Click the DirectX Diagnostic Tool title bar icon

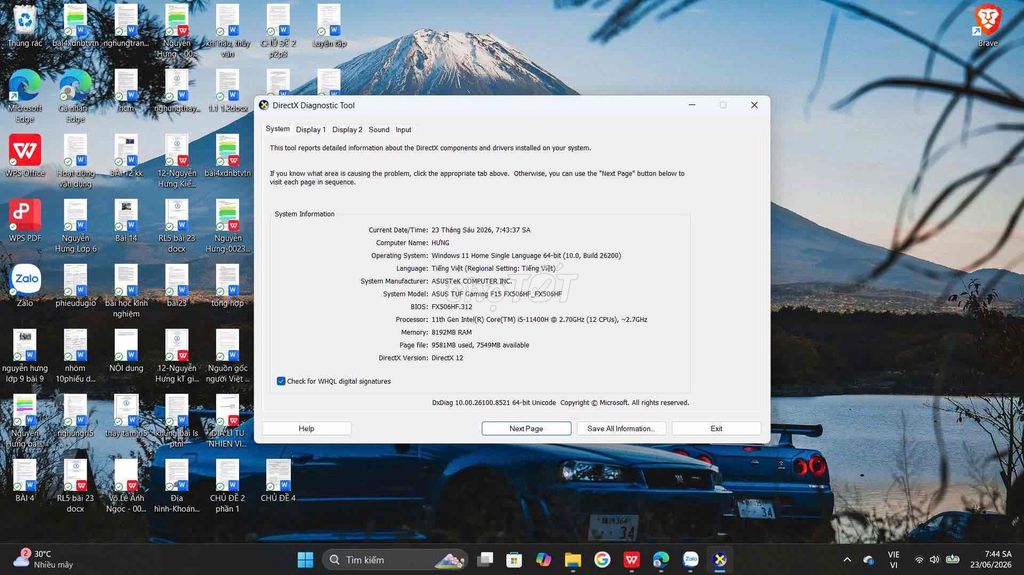(x=264, y=105)
